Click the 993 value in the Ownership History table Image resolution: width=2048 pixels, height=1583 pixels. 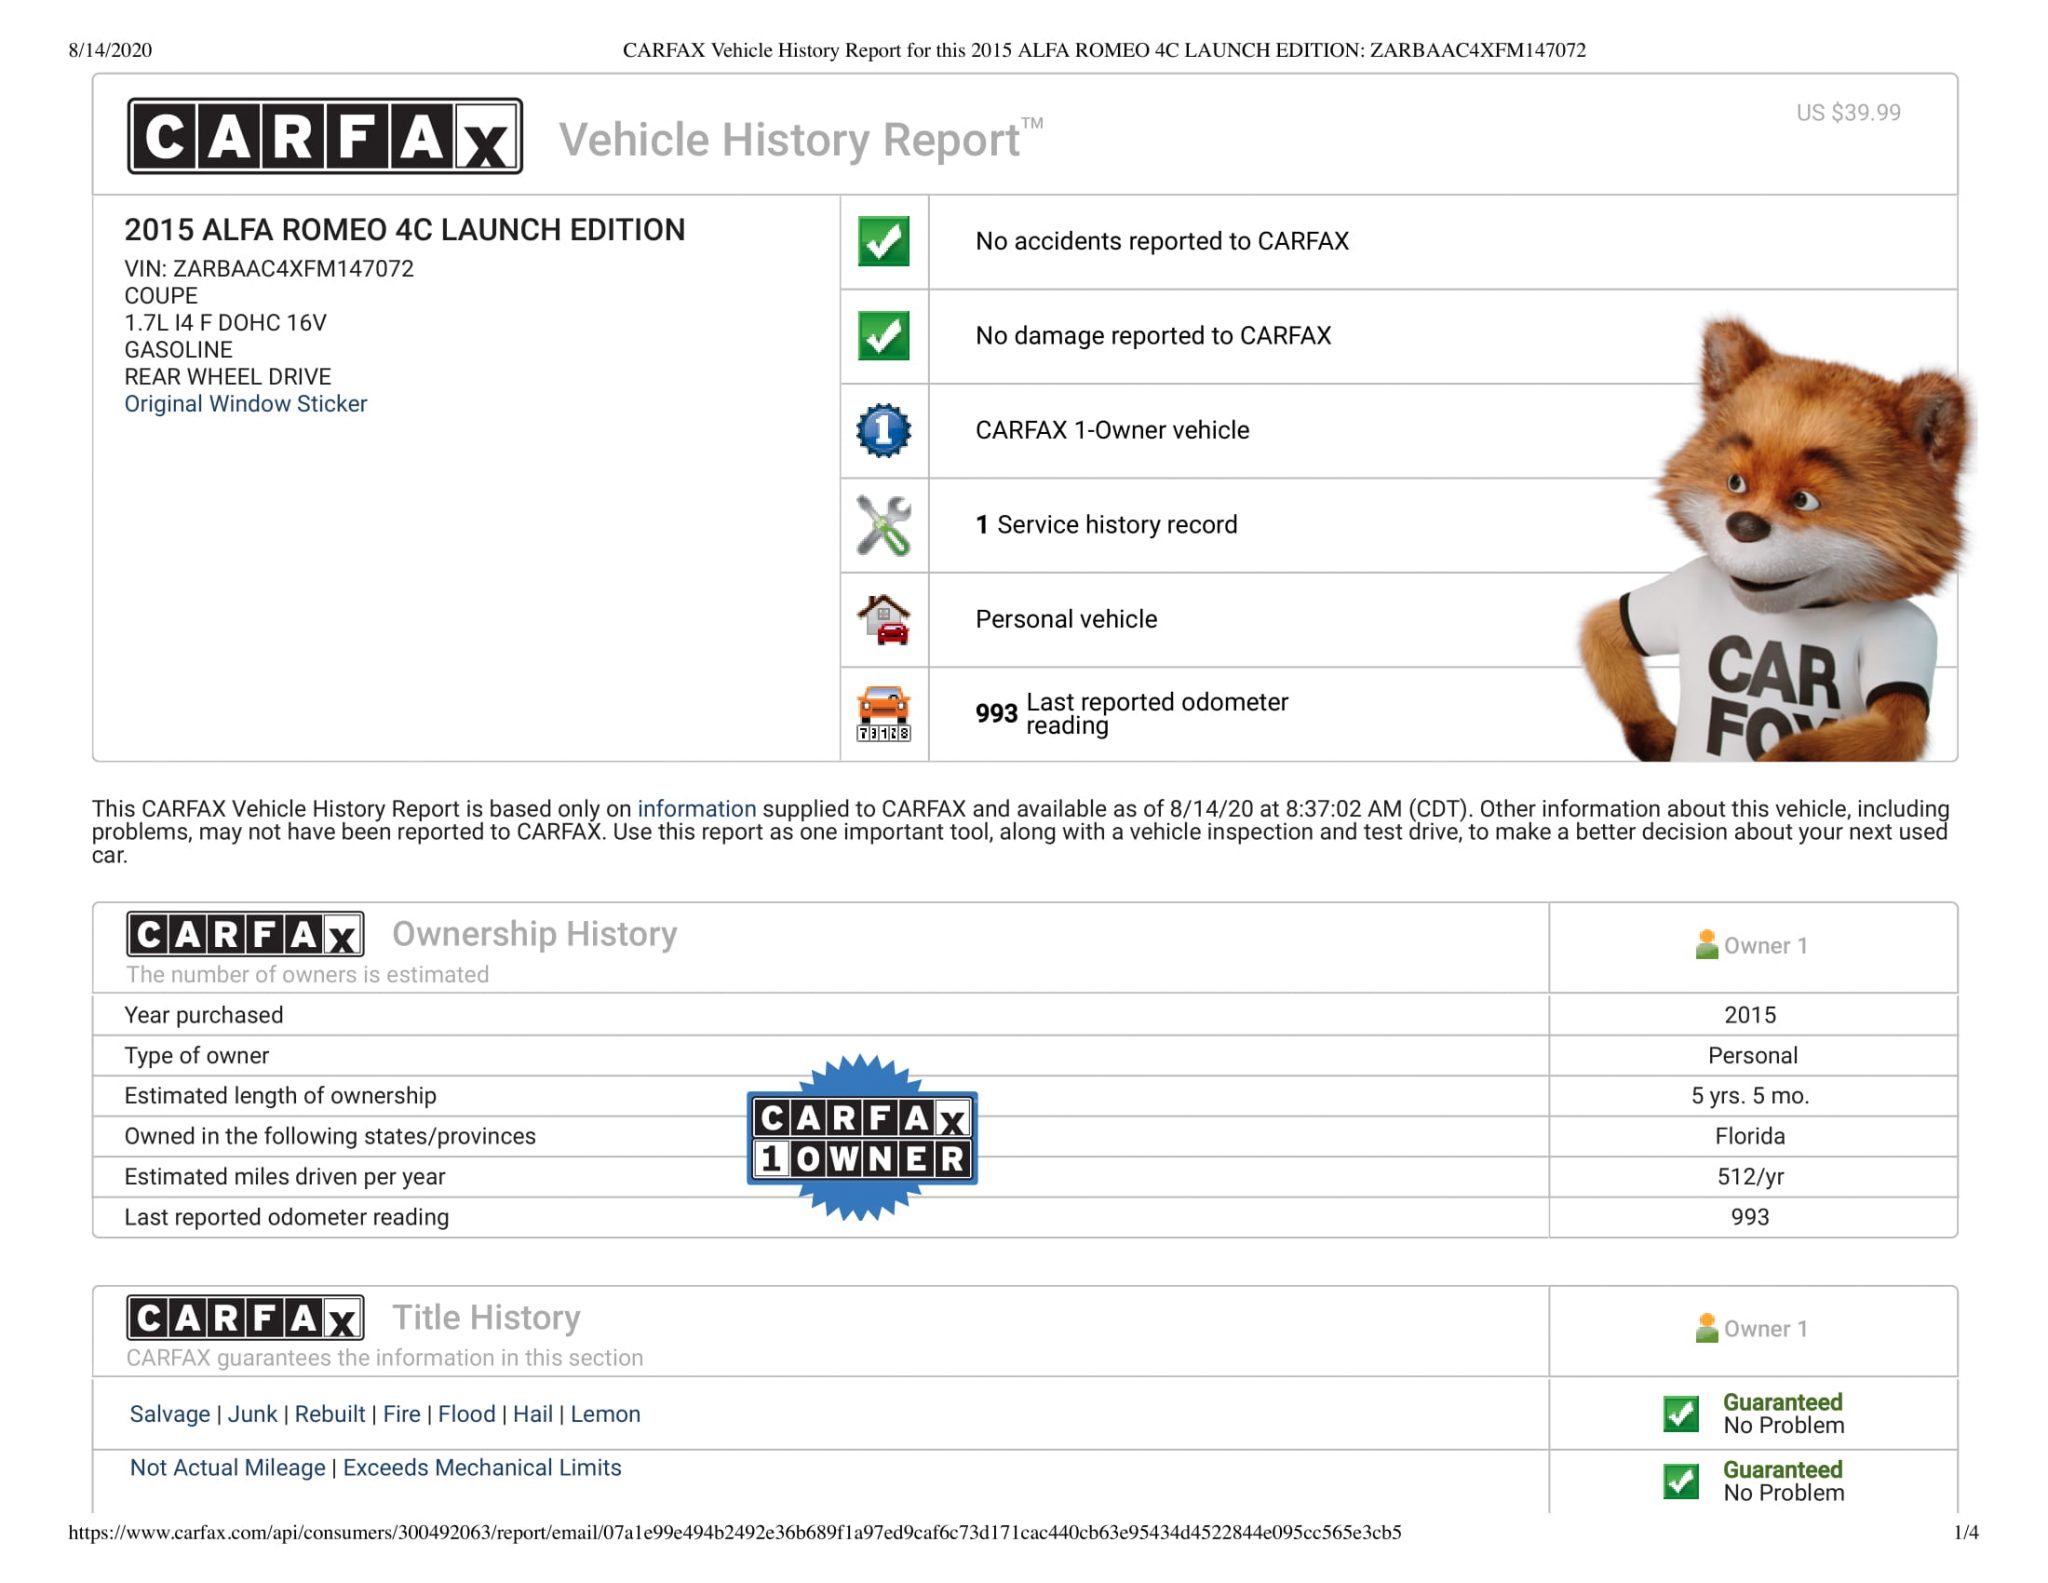pos(1750,1218)
